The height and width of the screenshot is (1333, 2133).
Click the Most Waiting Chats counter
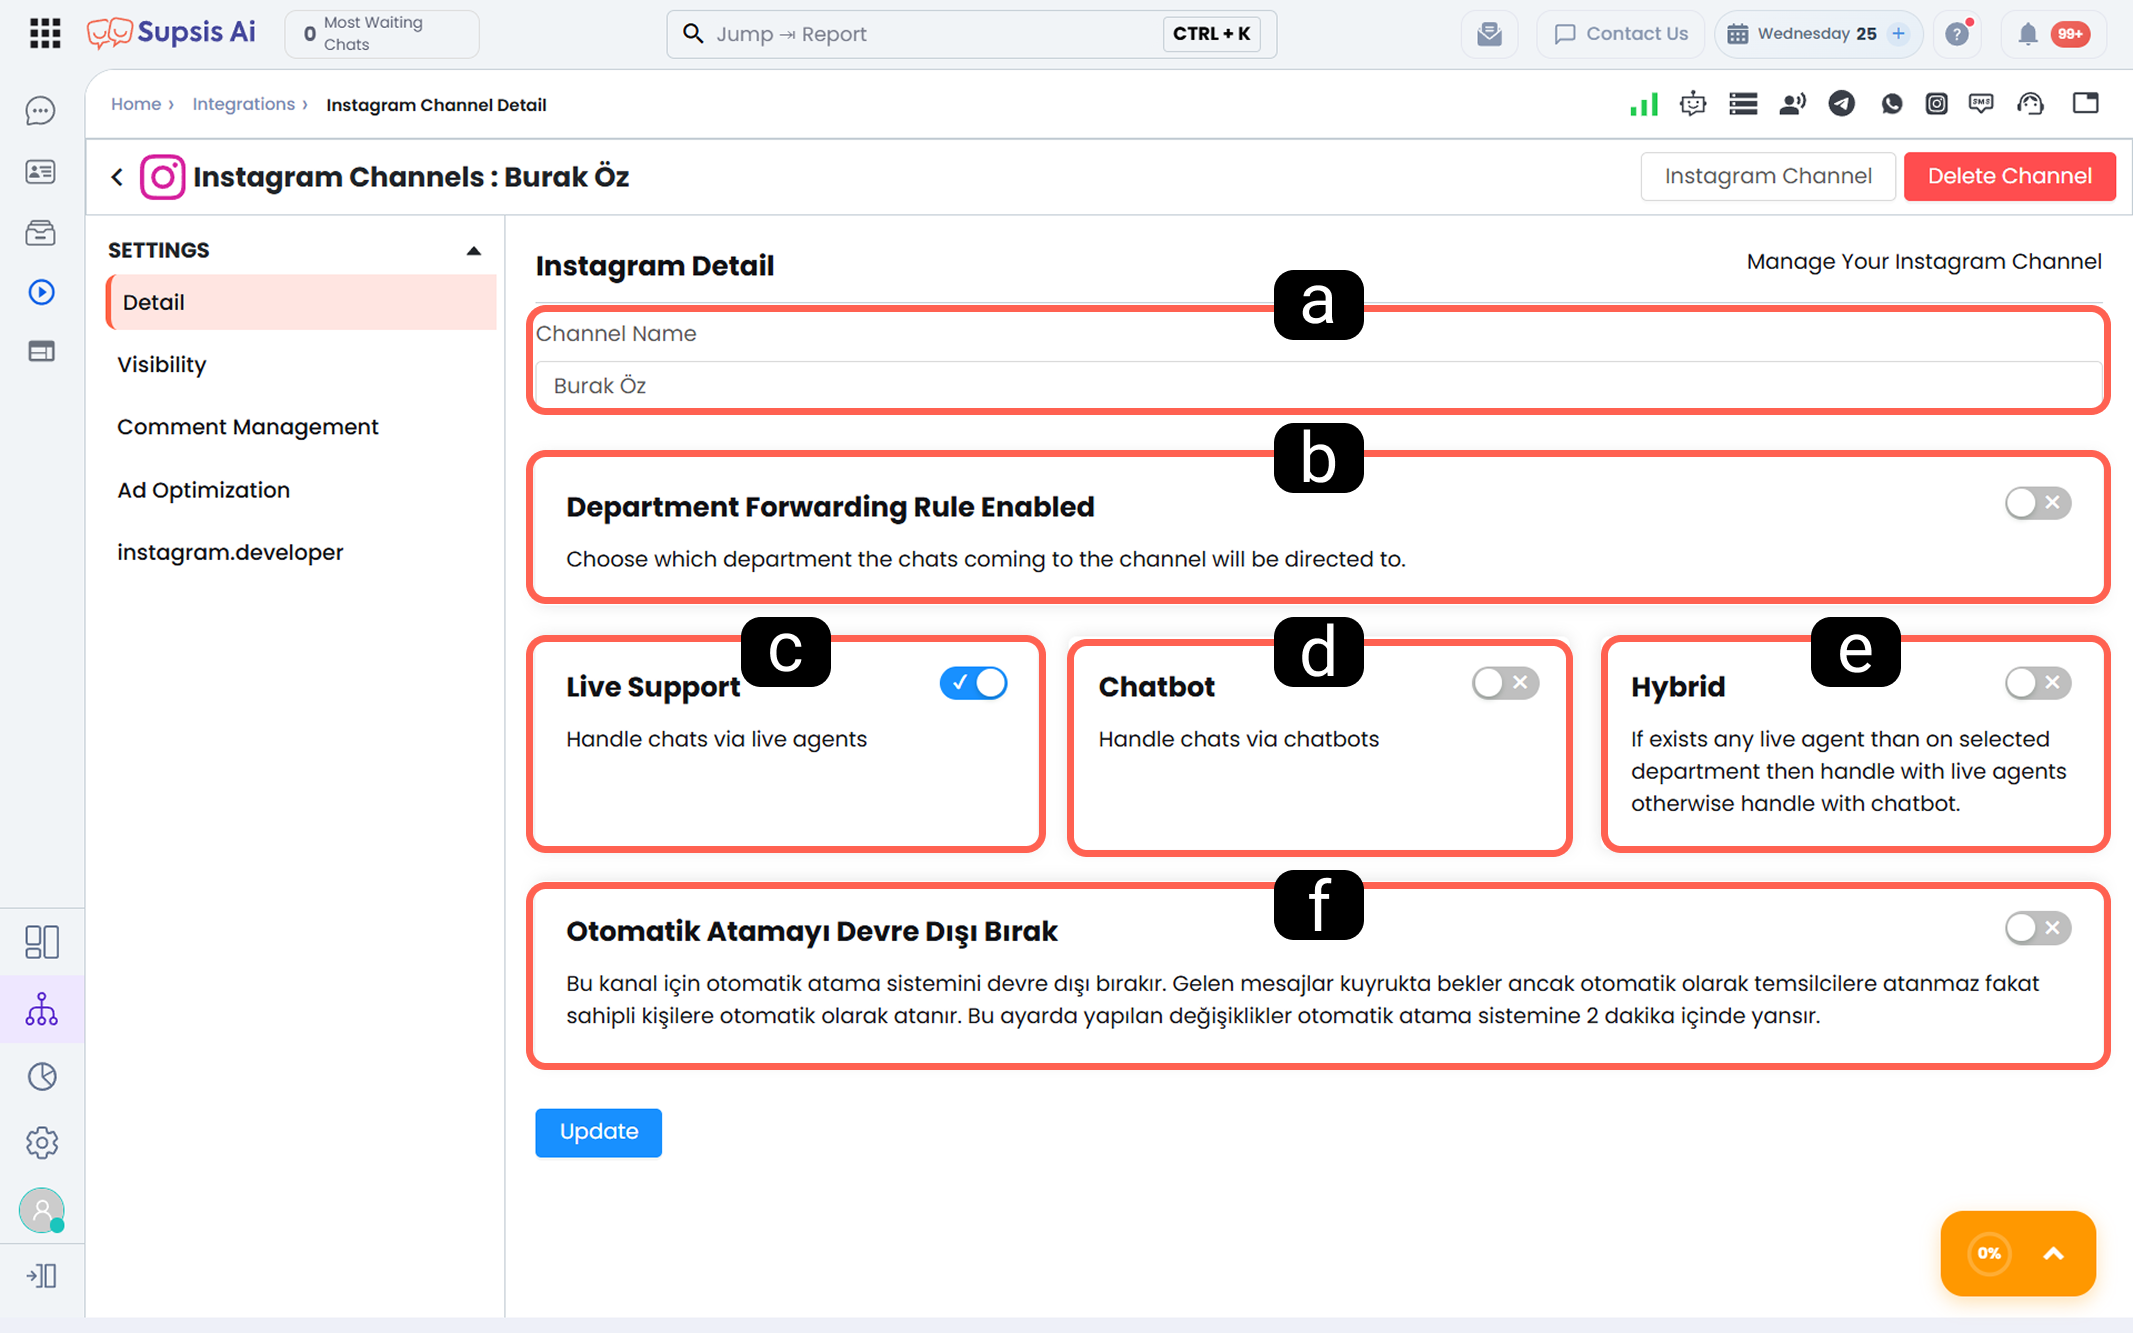click(x=382, y=34)
